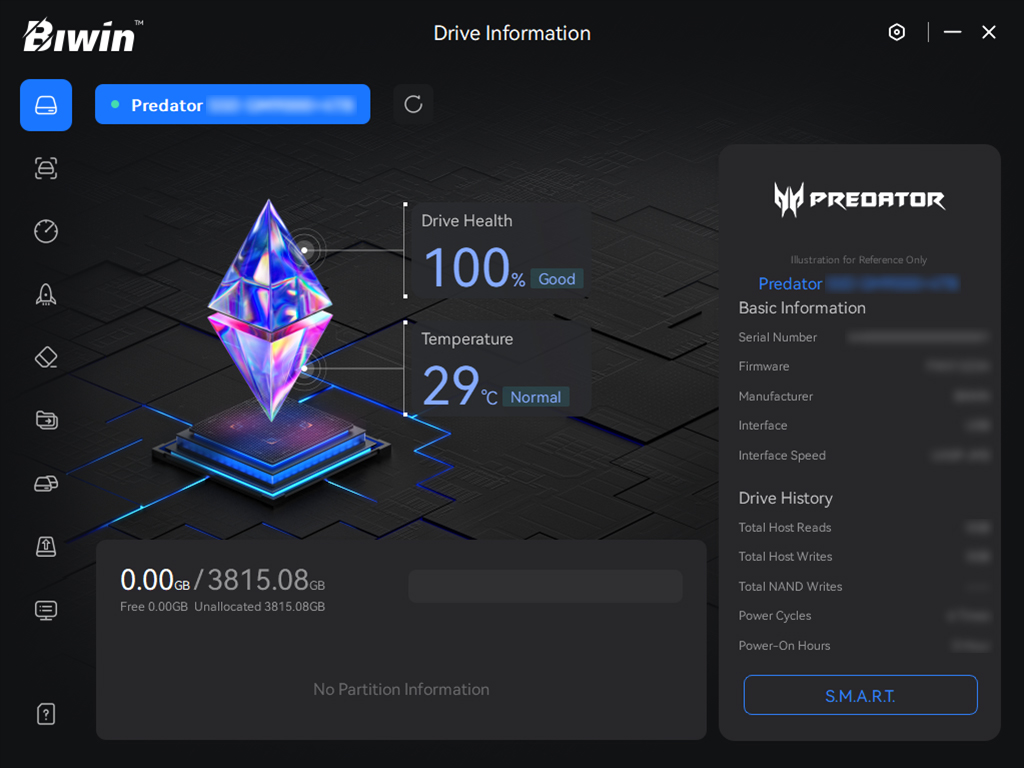Open the system information monitor icon
The width and height of the screenshot is (1024, 768).
click(46, 609)
